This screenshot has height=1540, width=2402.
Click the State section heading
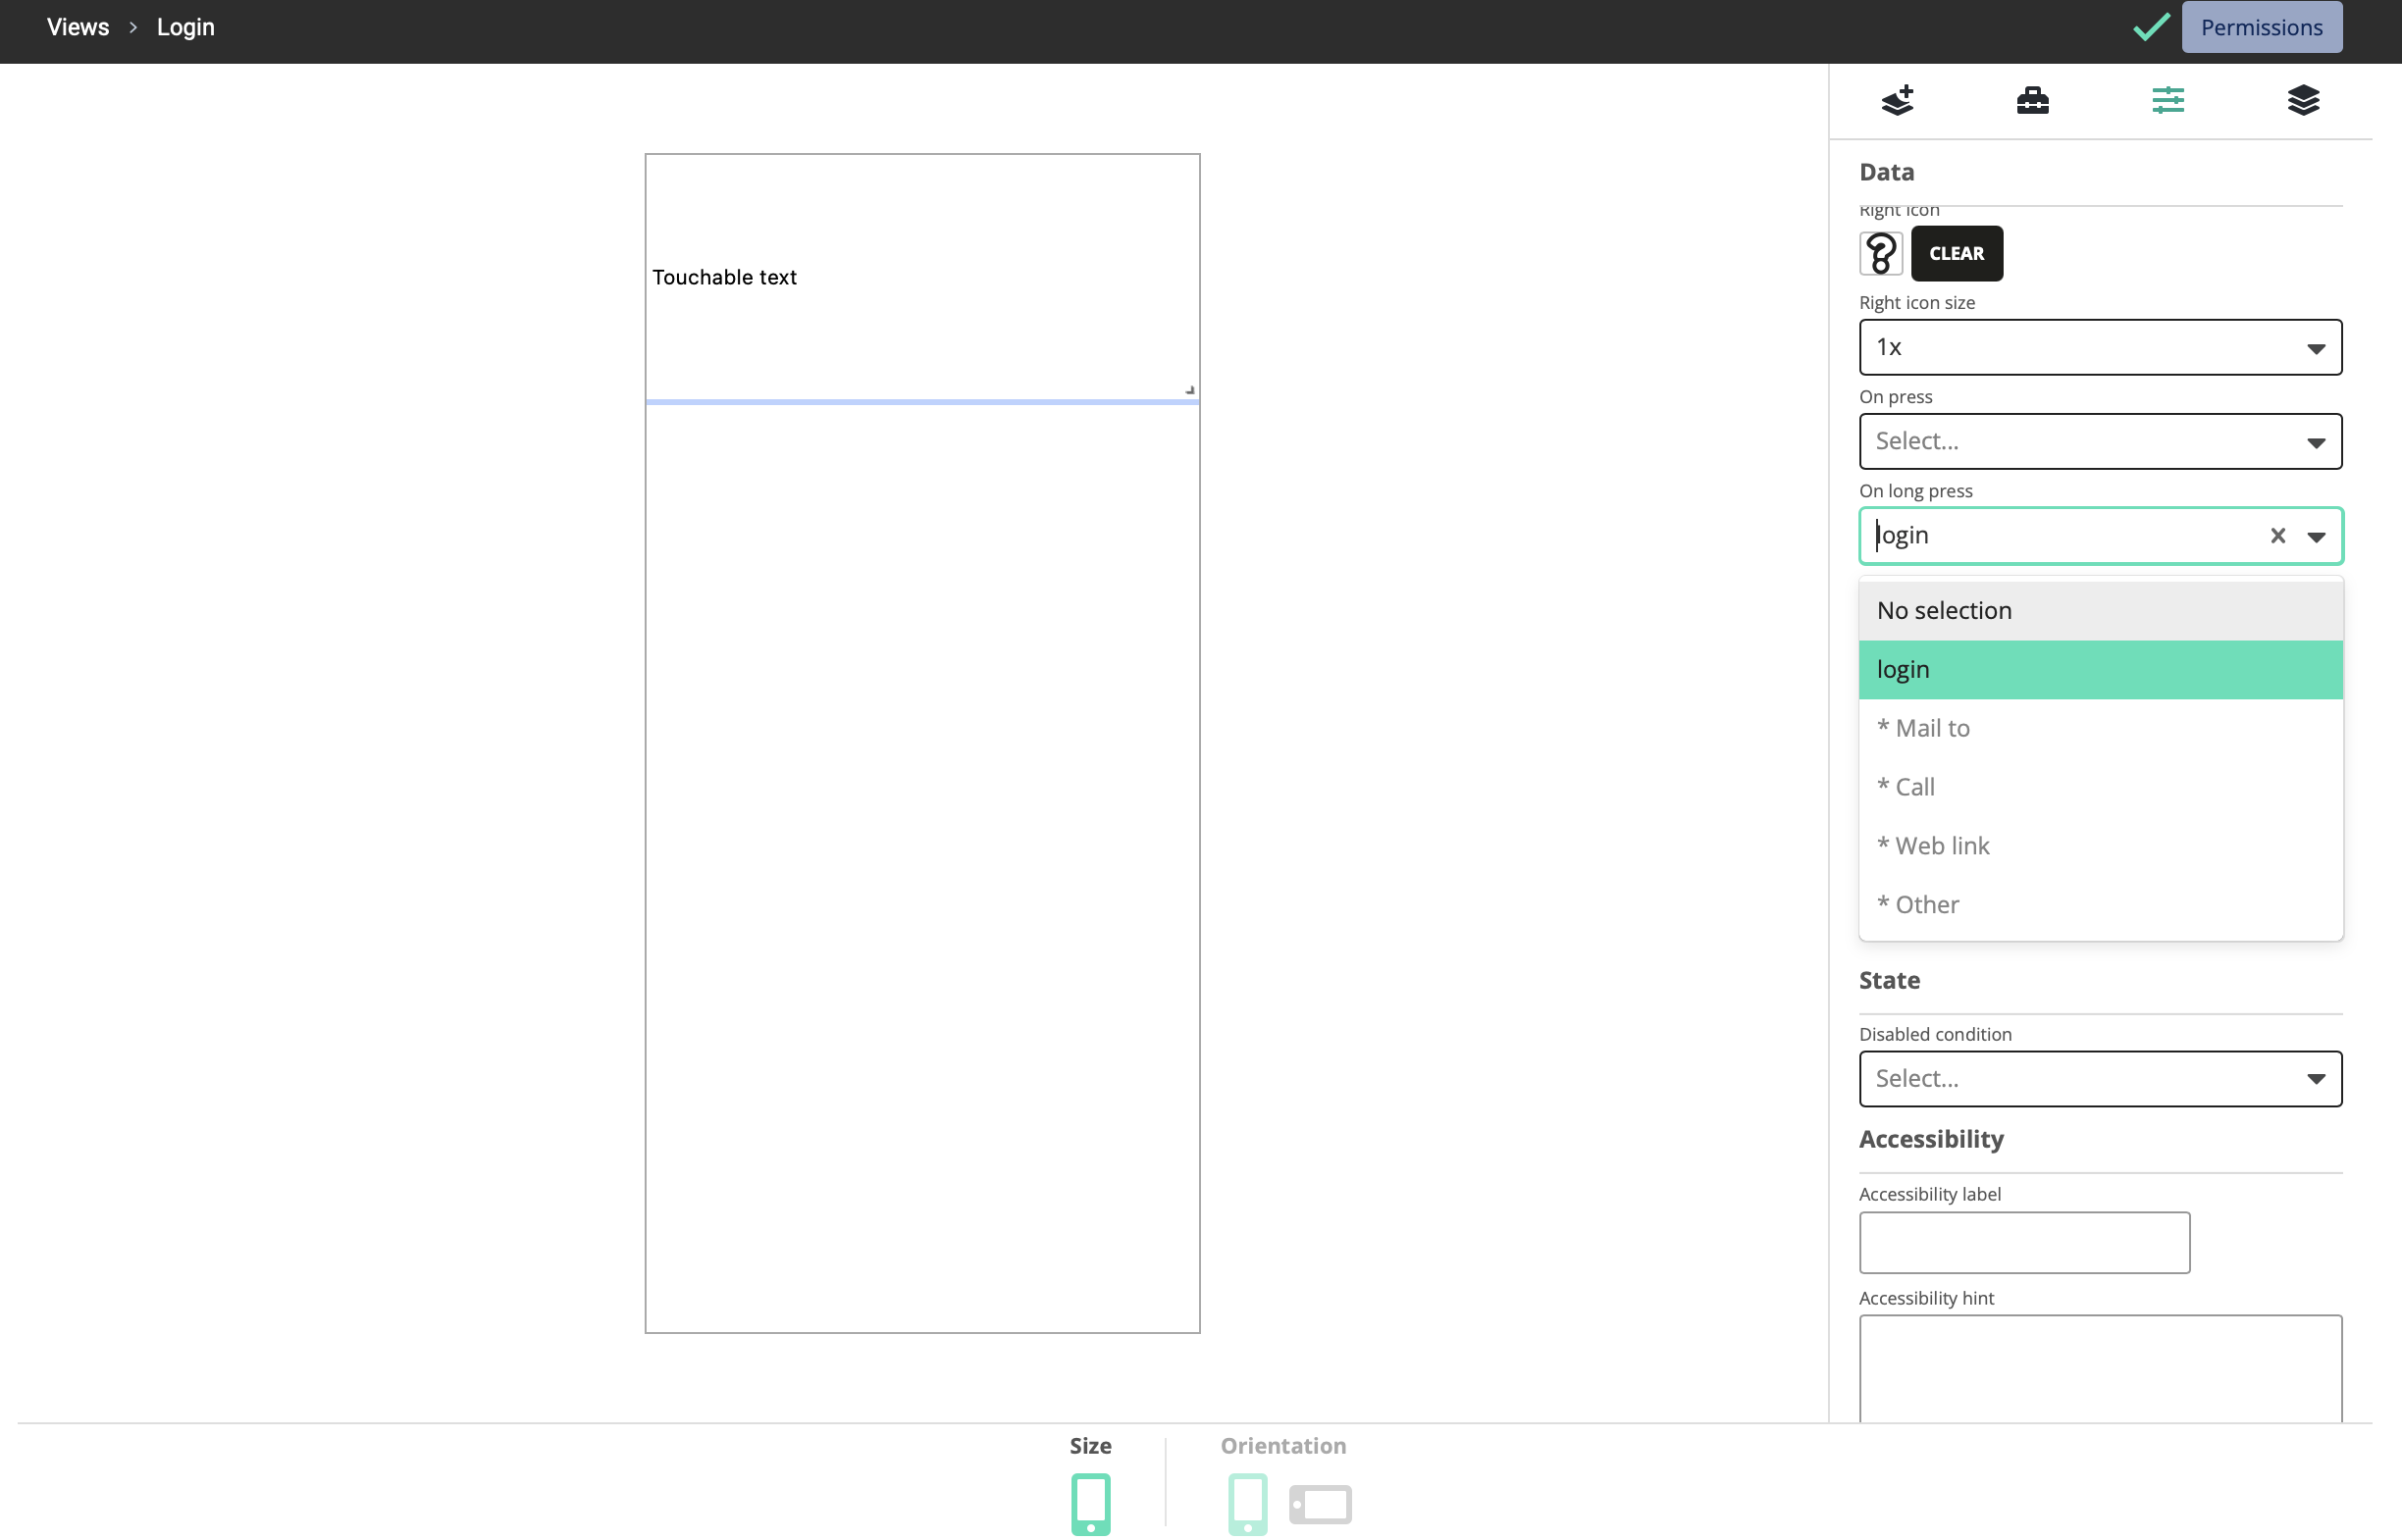(x=1889, y=980)
